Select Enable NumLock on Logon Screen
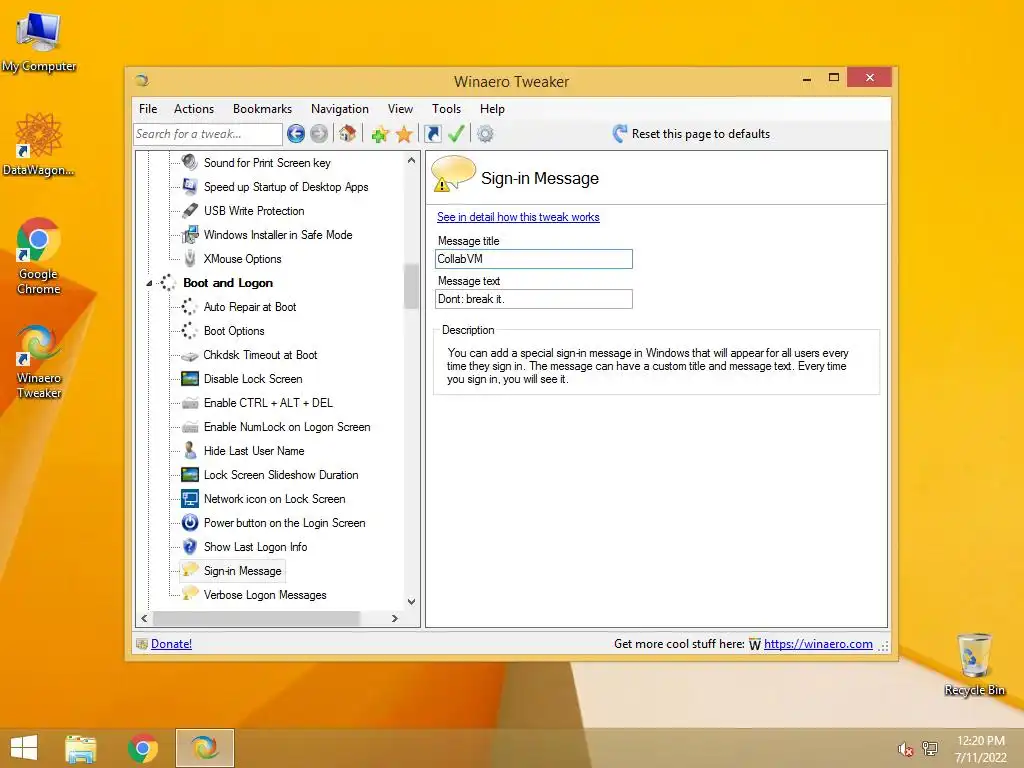The width and height of the screenshot is (1024, 768). (287, 427)
